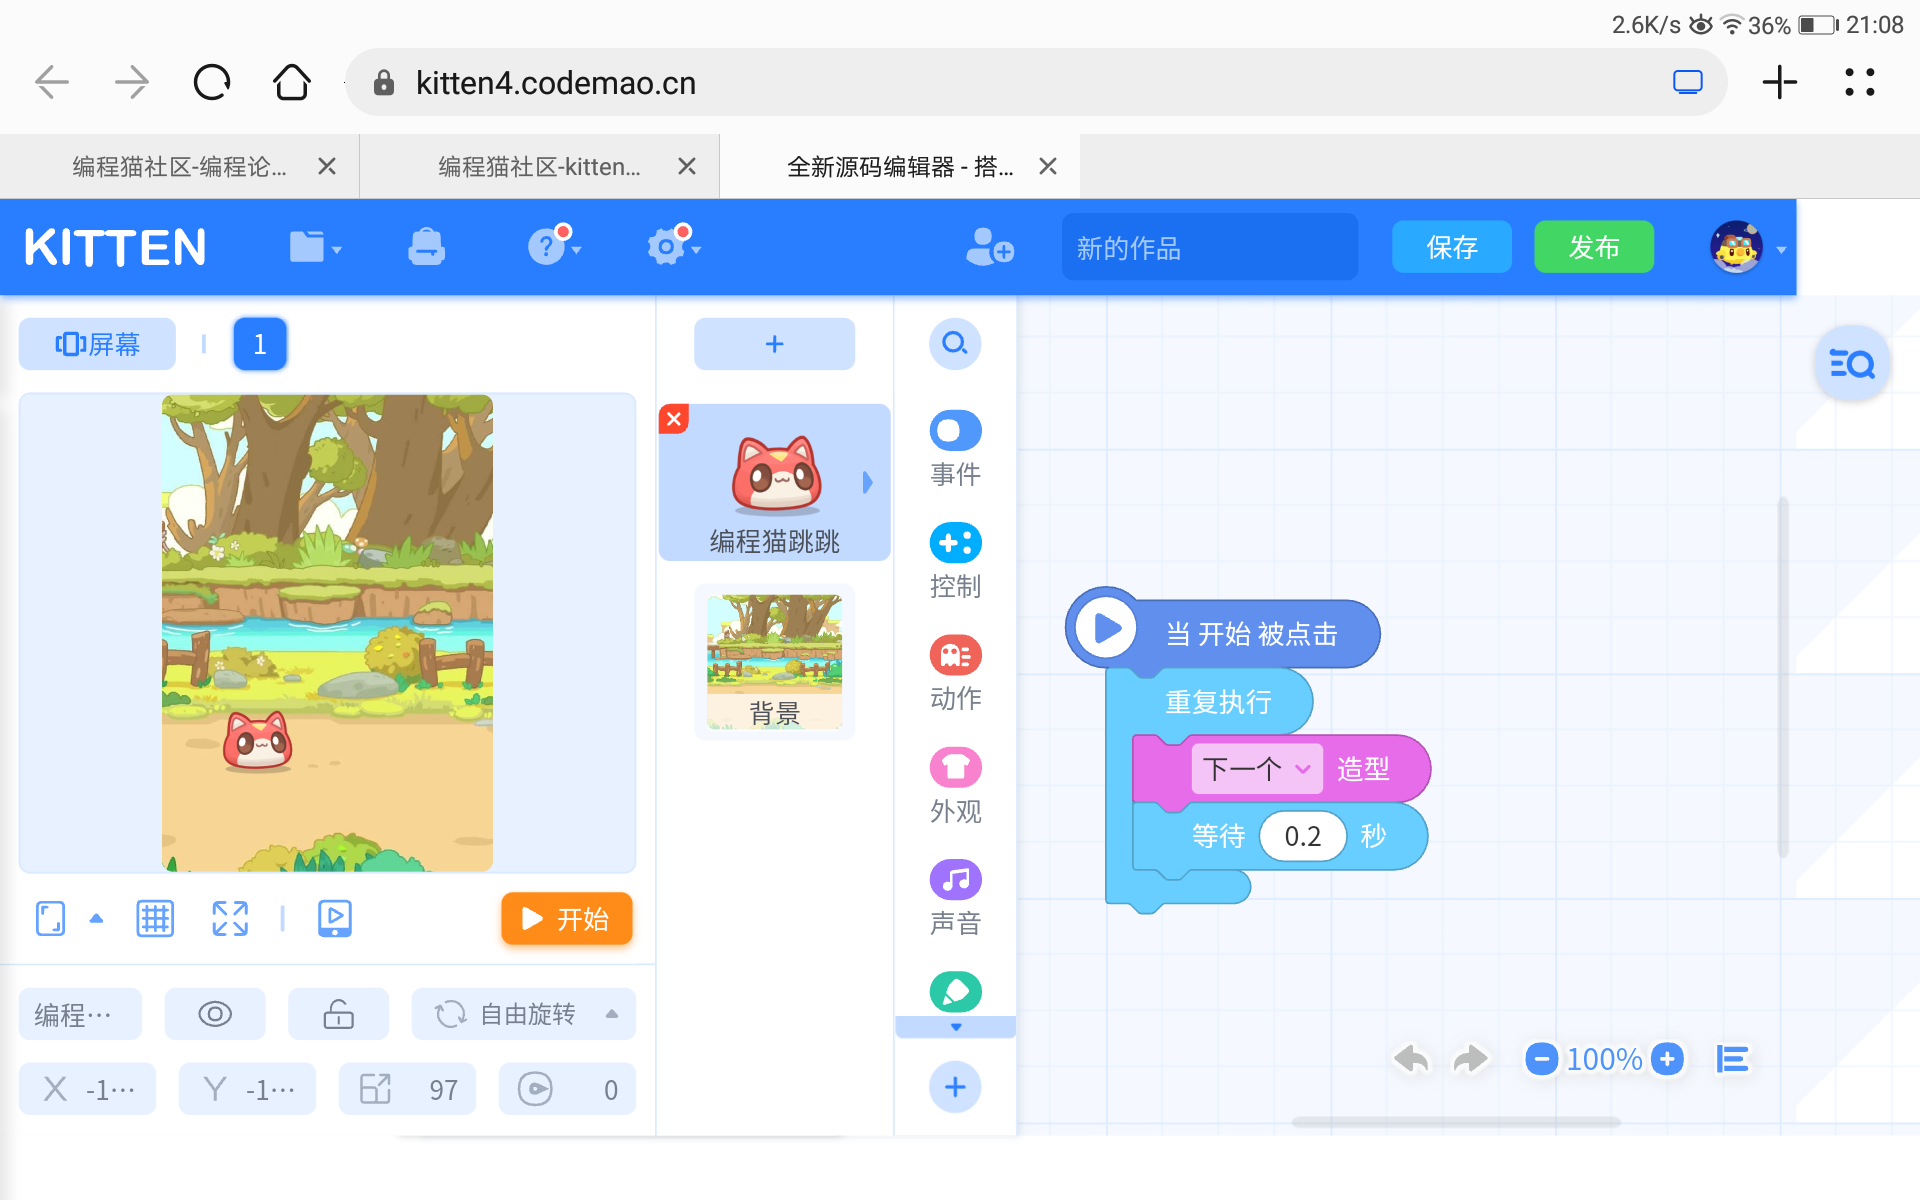Toggle the stage coordinate grid
This screenshot has width=1920, height=1200.
coord(155,918)
